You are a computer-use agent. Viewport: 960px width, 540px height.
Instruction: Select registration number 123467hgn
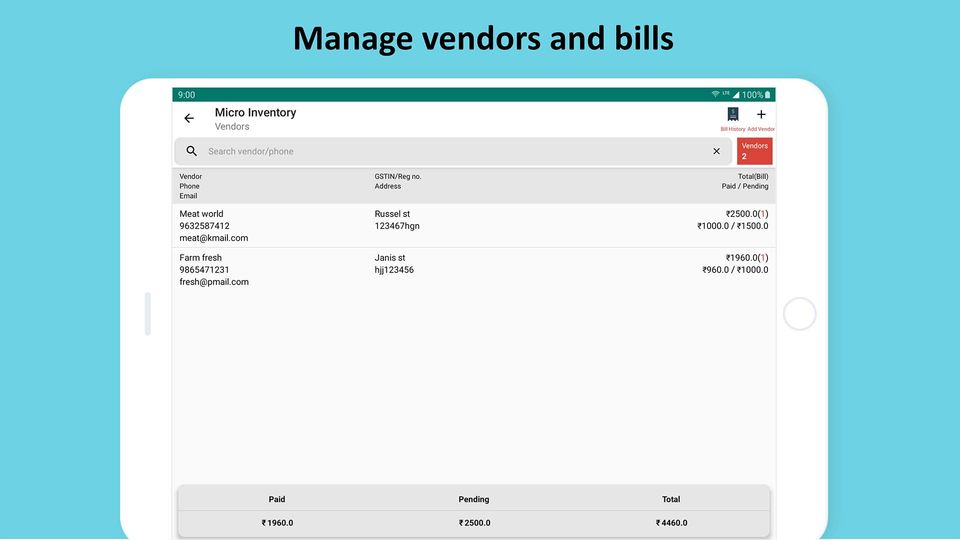[x=397, y=226]
